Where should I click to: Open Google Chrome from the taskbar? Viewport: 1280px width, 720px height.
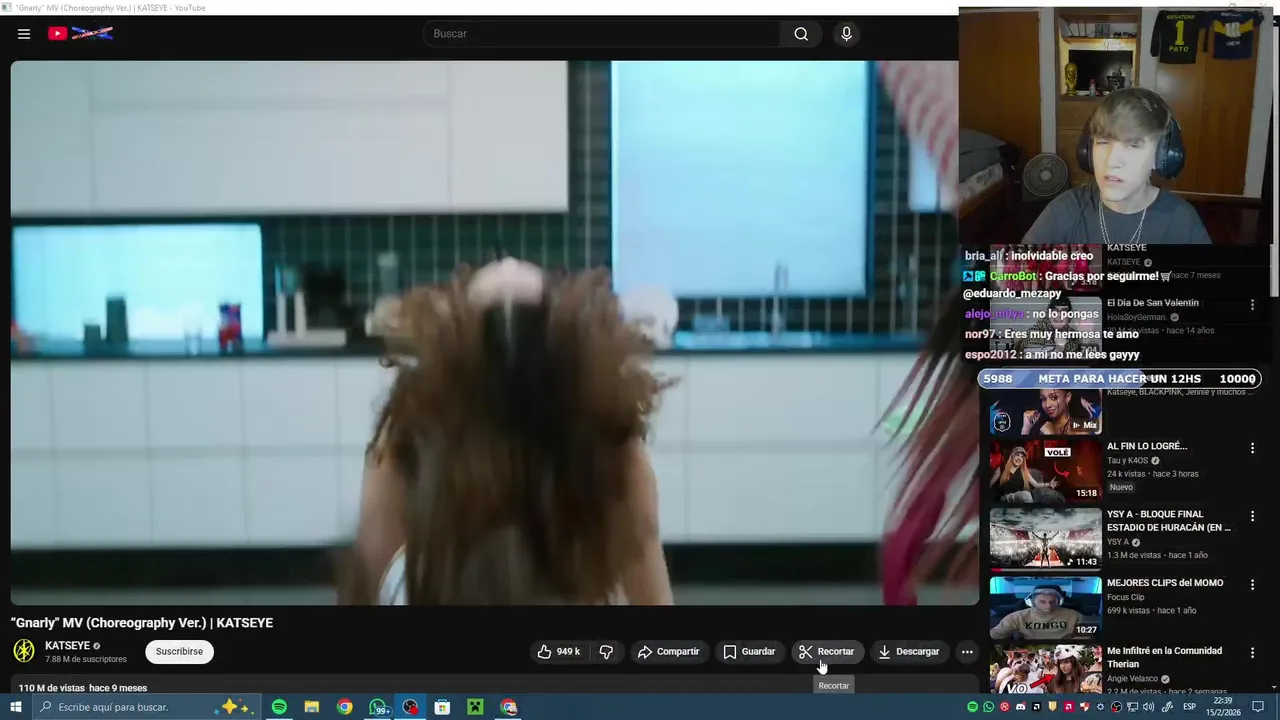[345, 707]
